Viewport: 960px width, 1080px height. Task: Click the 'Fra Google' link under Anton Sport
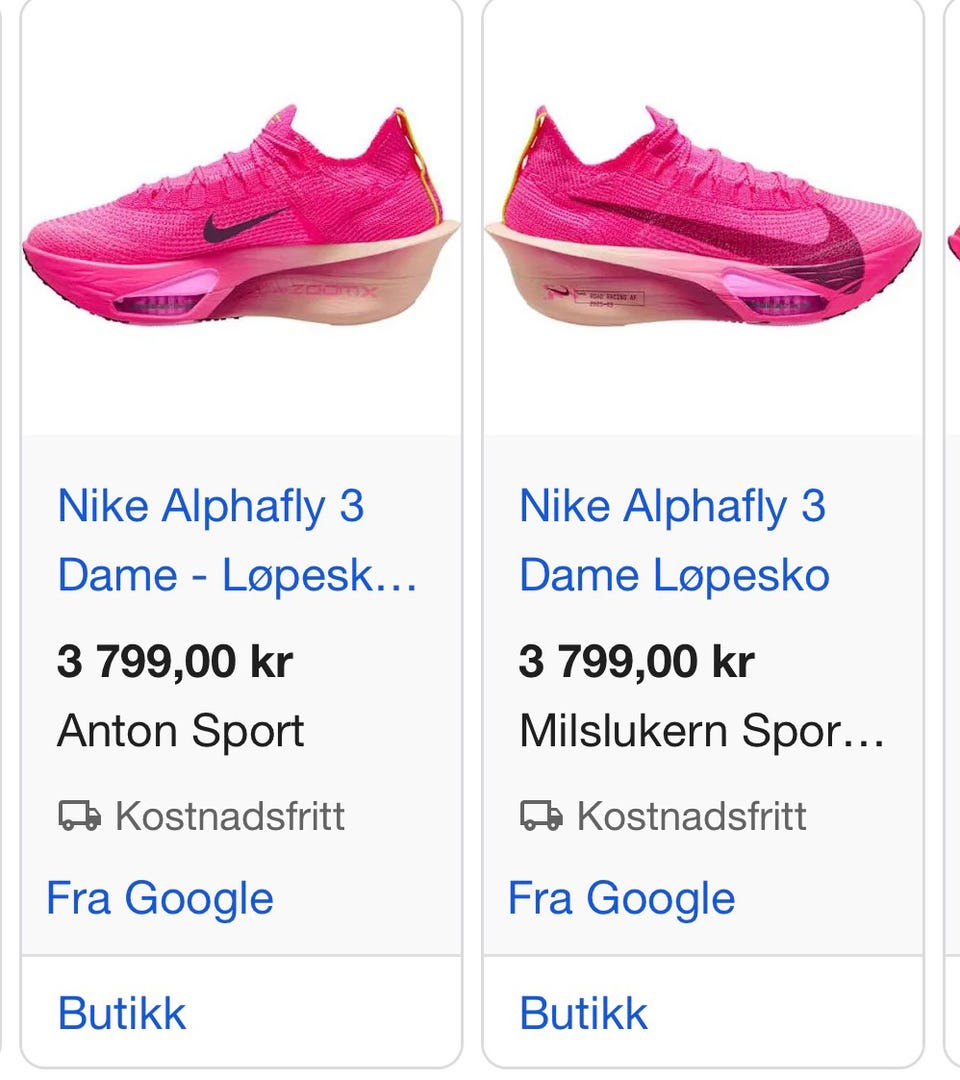tap(160, 899)
